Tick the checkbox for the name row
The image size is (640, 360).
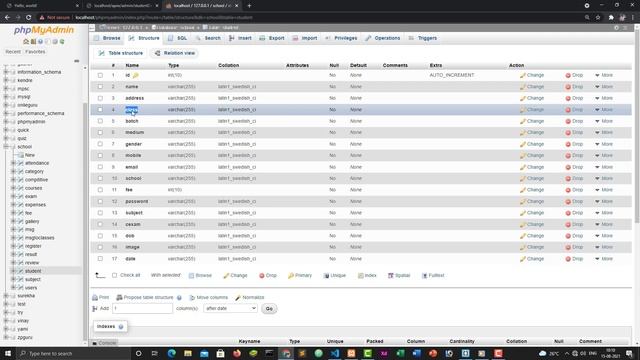100,87
